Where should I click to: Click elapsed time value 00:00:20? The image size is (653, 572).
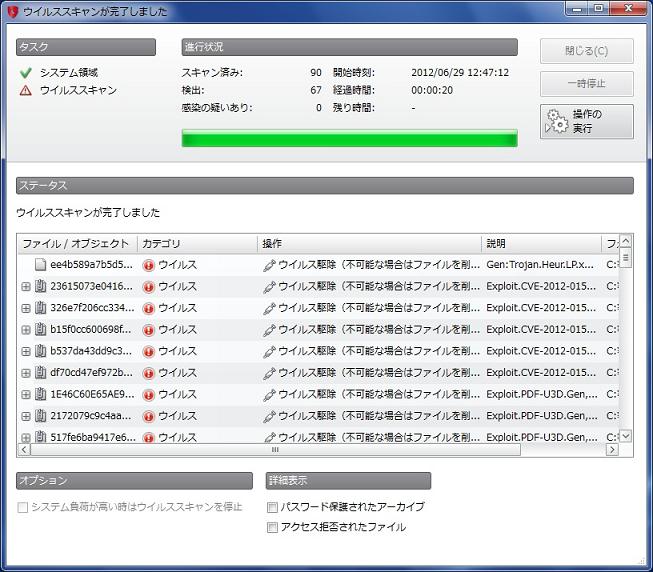pyautogui.click(x=432, y=90)
